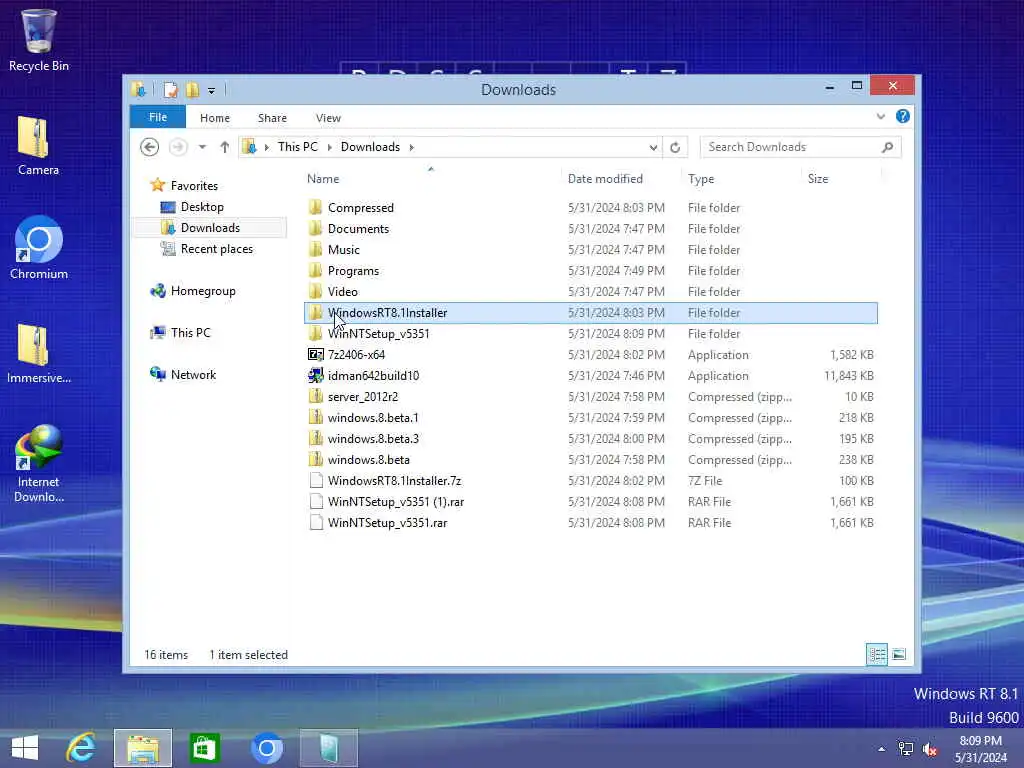Open the Camera zip desktop icon

pyautogui.click(x=38, y=146)
